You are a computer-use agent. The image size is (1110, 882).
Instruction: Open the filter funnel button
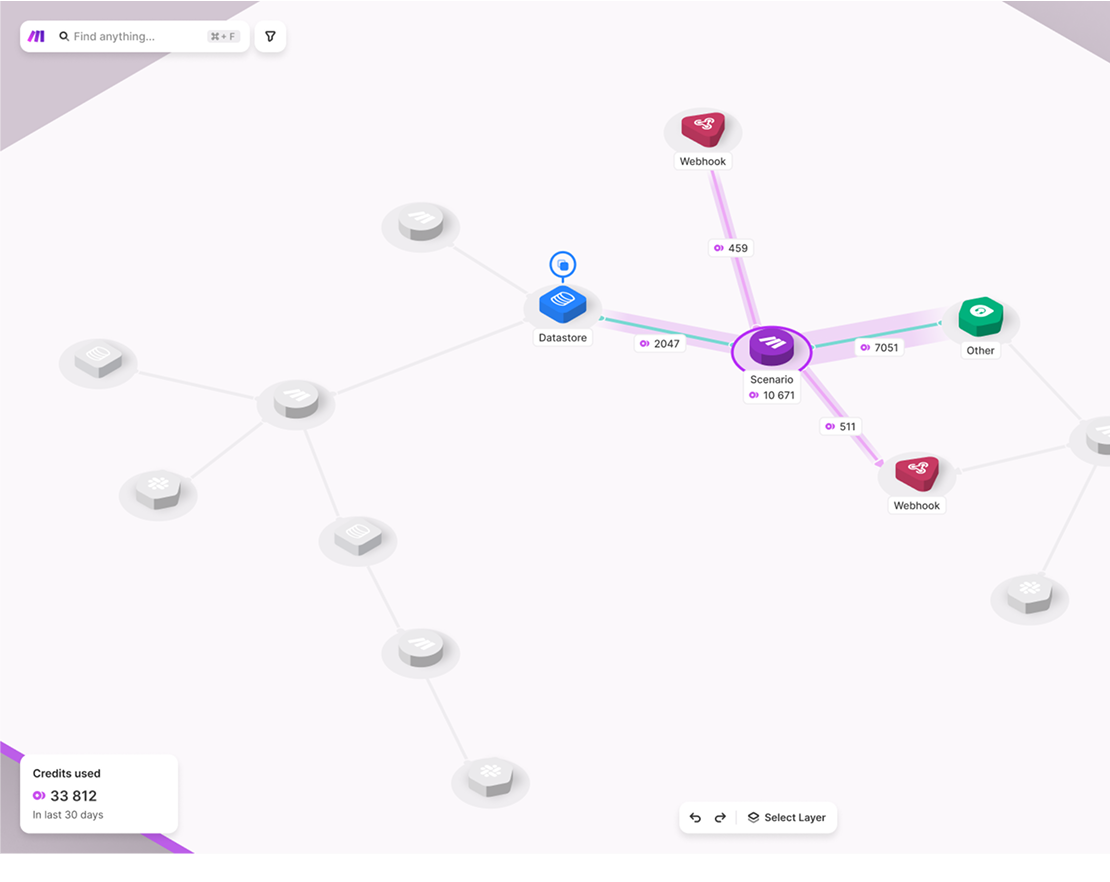pyautogui.click(x=270, y=36)
